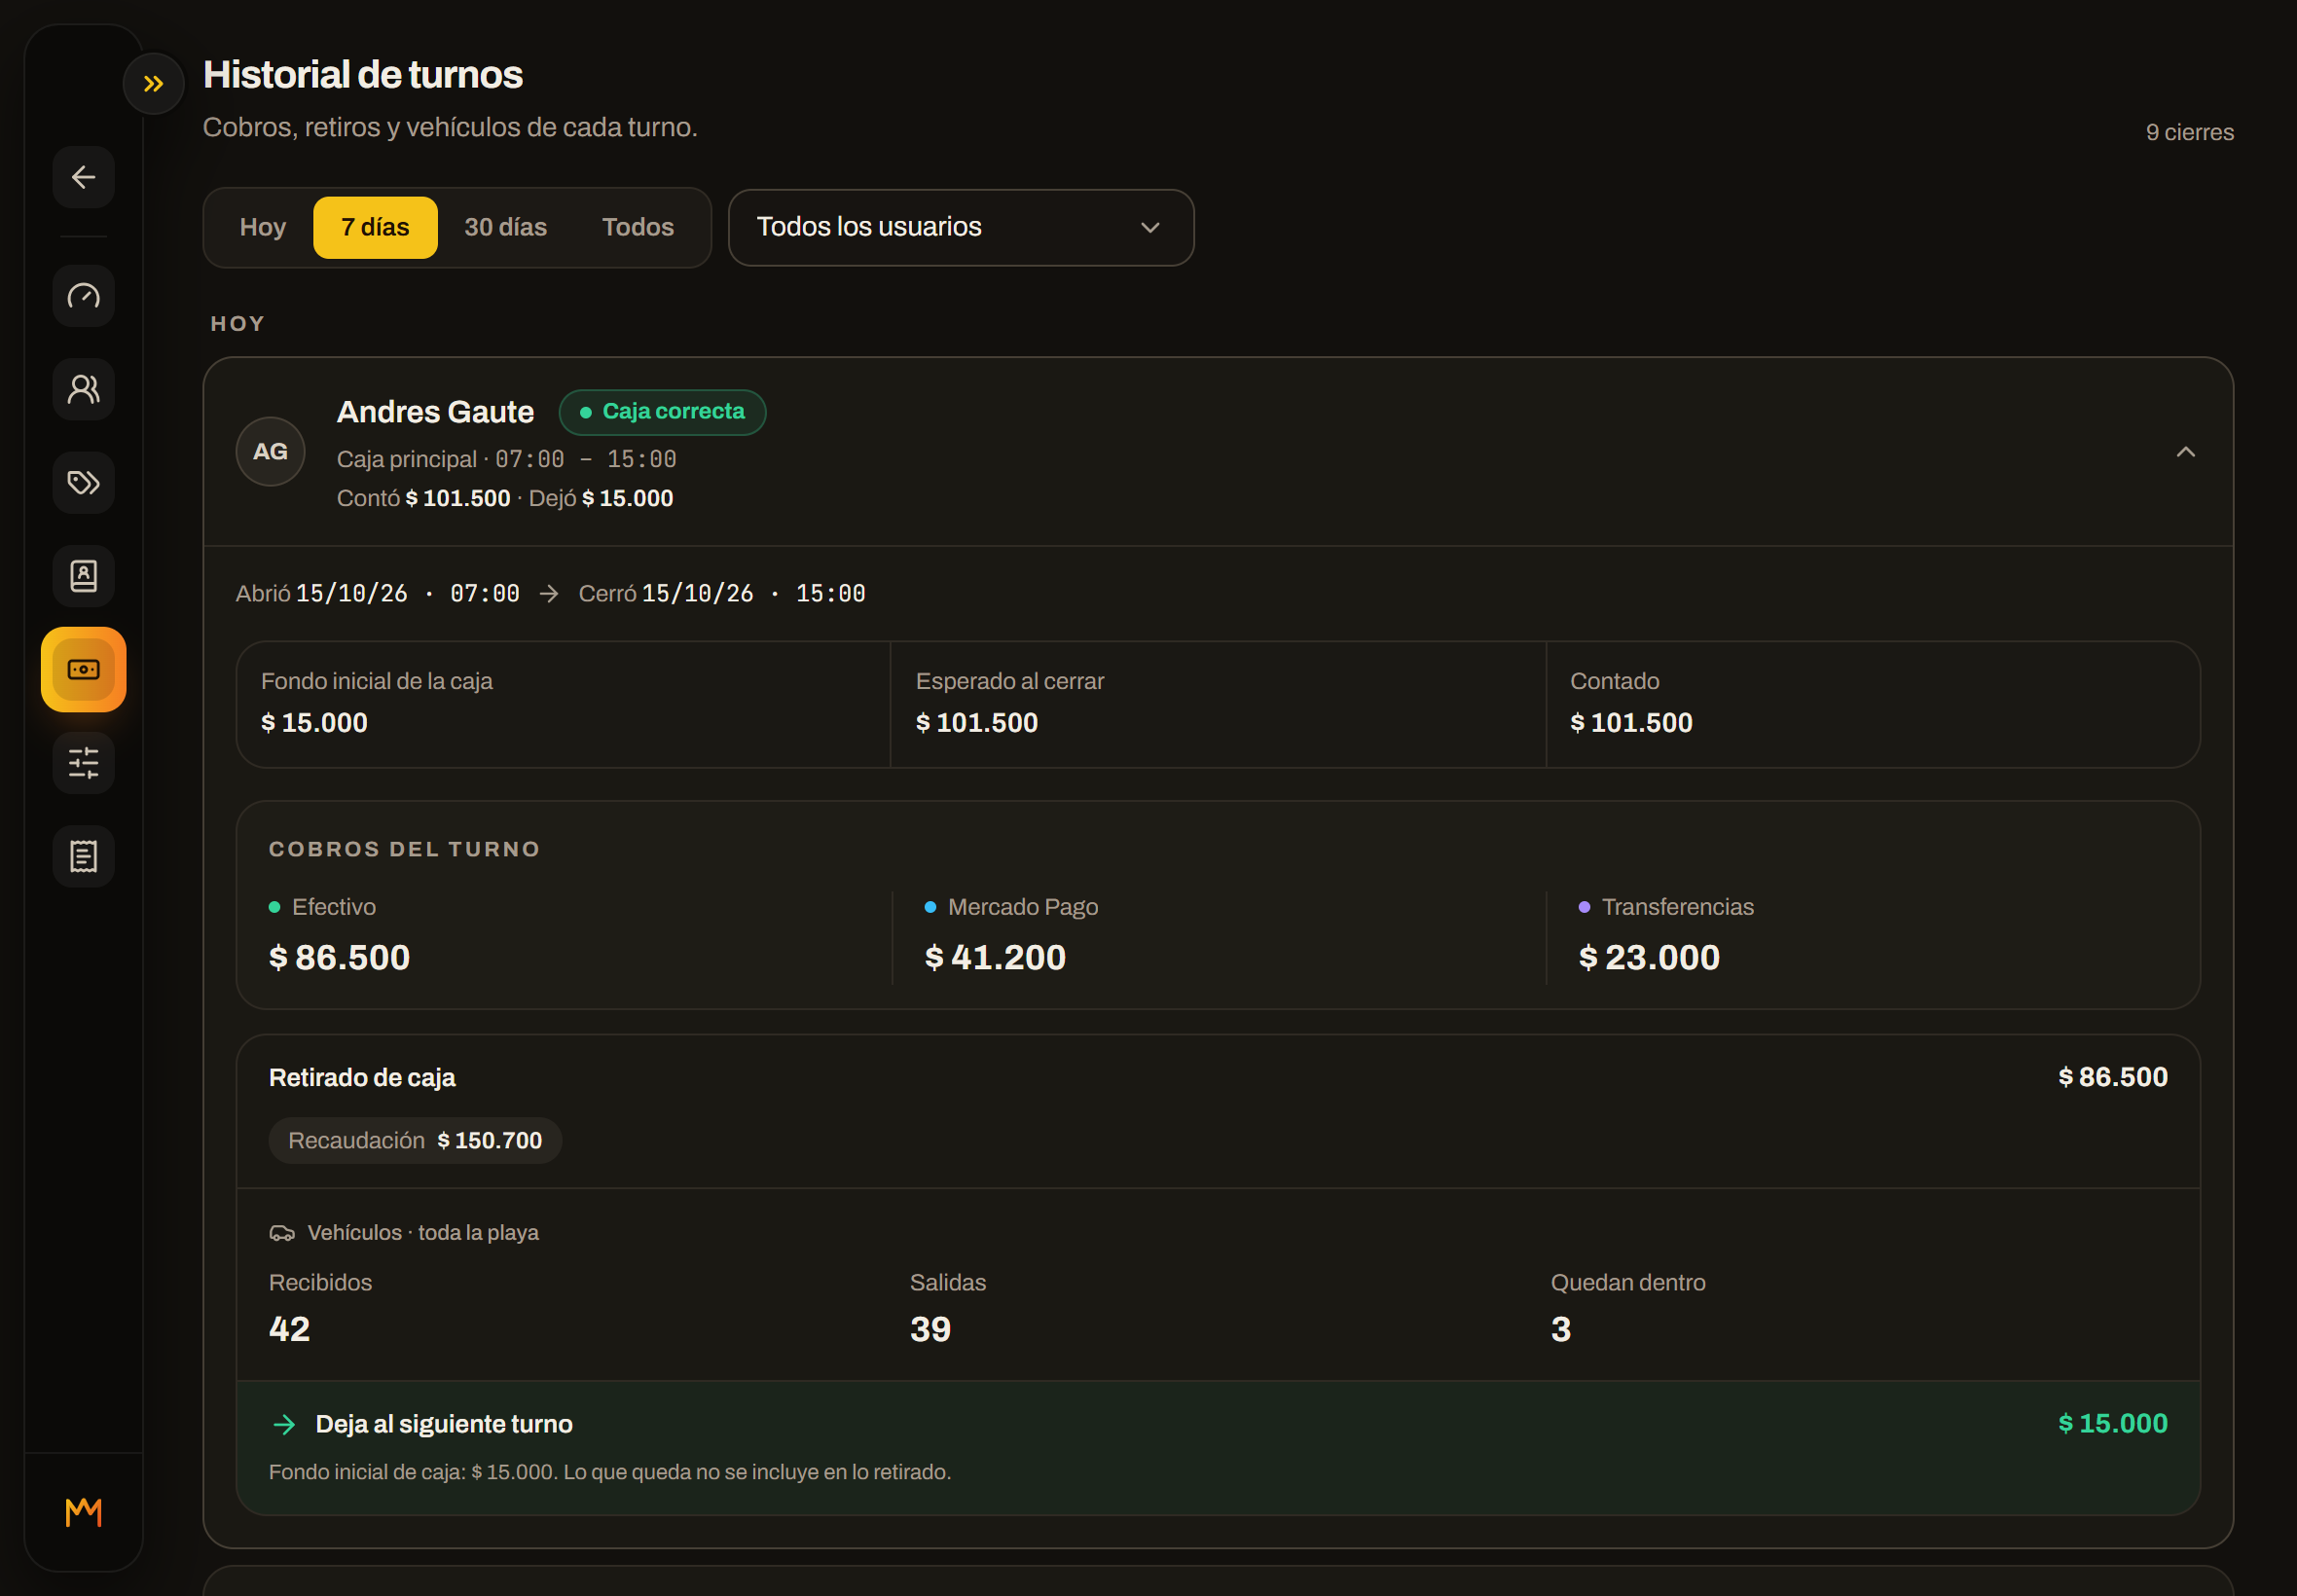
Task: Collapse the Andres Gaute shift card
Action: tap(2185, 452)
